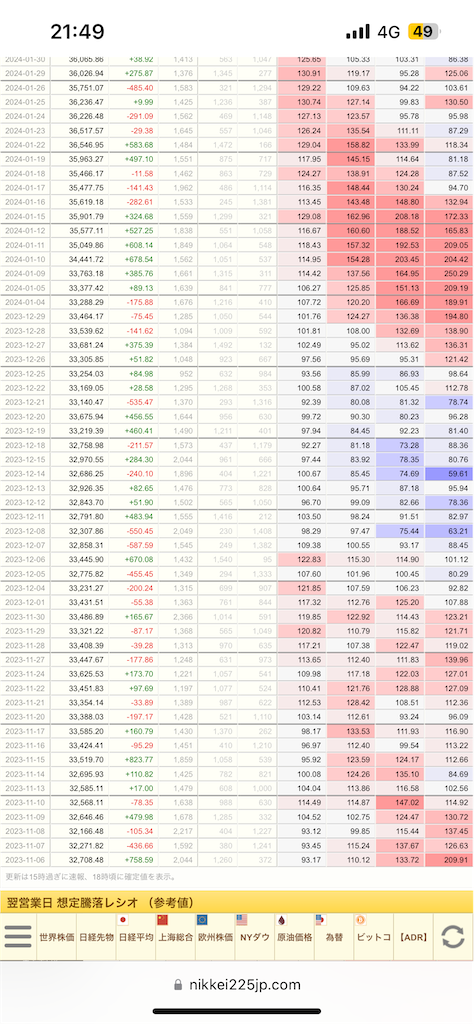Open the 世界株価 tab
Screen dimensions: 474x1024
coord(57,937)
